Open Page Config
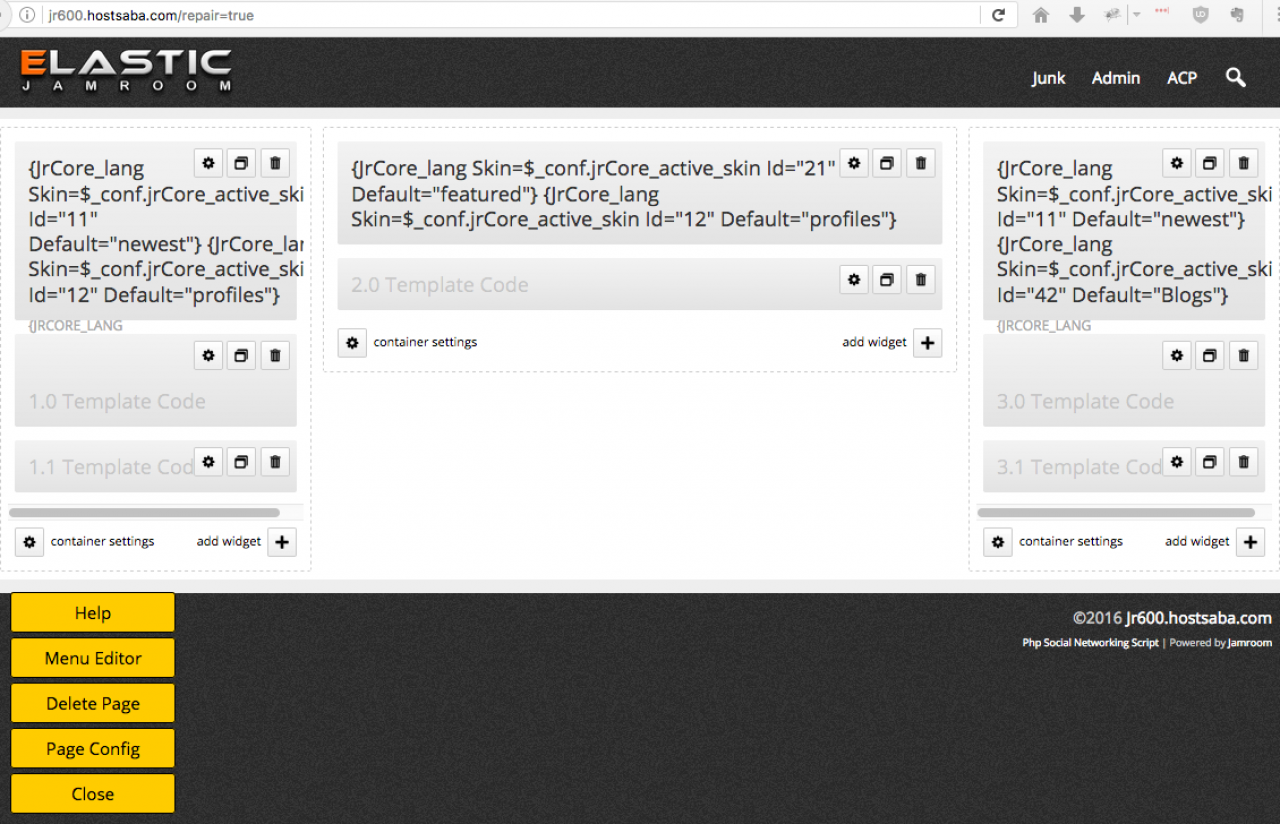1280x824 pixels. click(93, 749)
